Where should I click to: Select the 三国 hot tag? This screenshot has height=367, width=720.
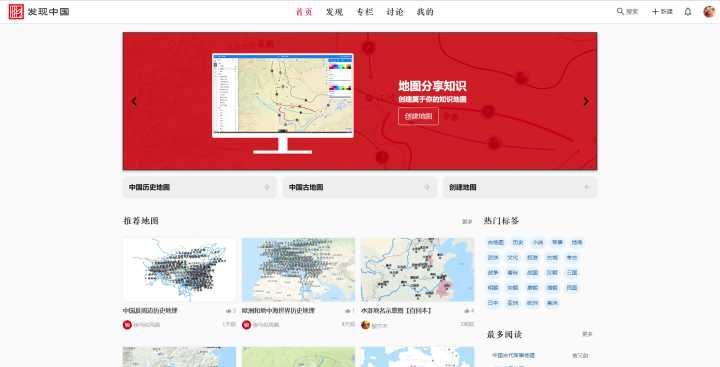coord(572,273)
